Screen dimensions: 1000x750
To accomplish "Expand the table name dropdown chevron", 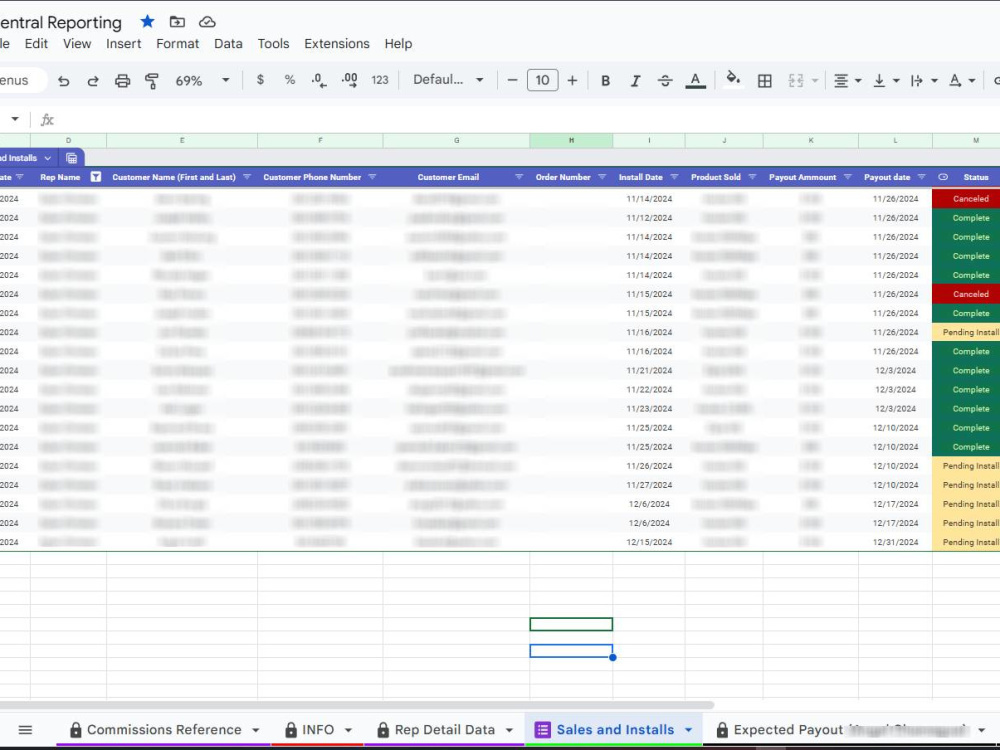I will [x=48, y=158].
